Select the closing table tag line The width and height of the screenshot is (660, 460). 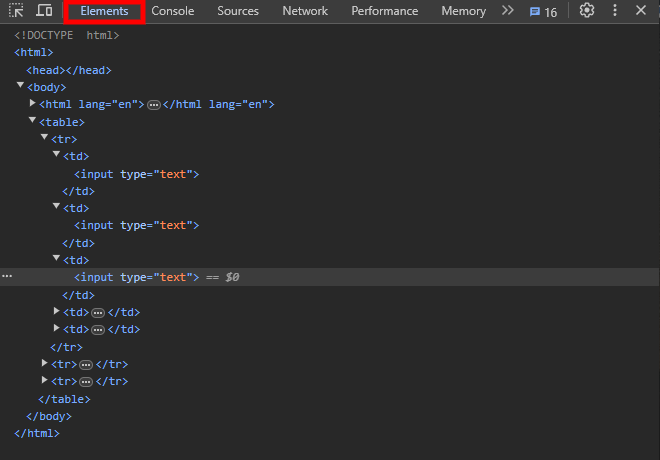(x=68, y=399)
